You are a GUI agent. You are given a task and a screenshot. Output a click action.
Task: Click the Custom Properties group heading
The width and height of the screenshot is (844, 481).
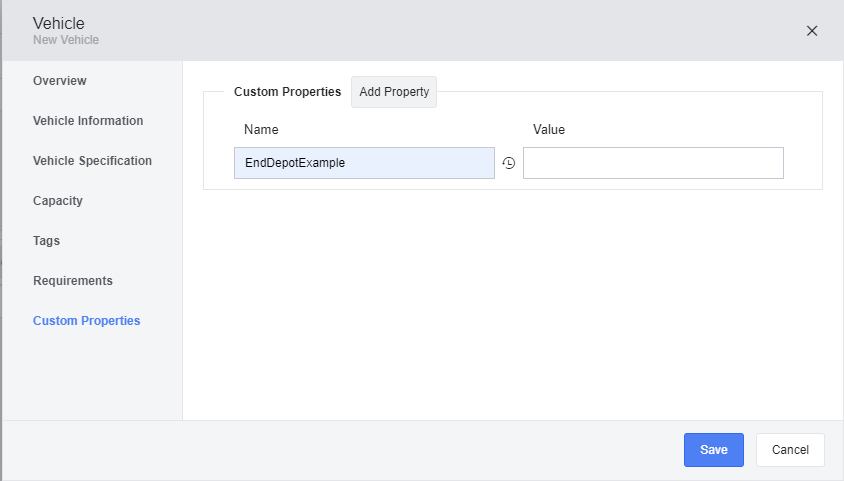pyautogui.click(x=287, y=92)
